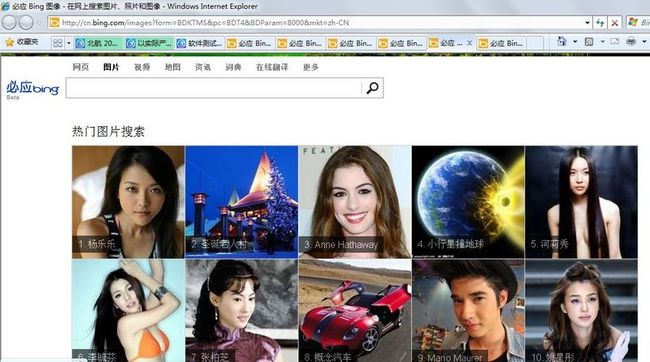Open the 资讯 news category
The width and height of the screenshot is (650, 362).
pyautogui.click(x=203, y=67)
